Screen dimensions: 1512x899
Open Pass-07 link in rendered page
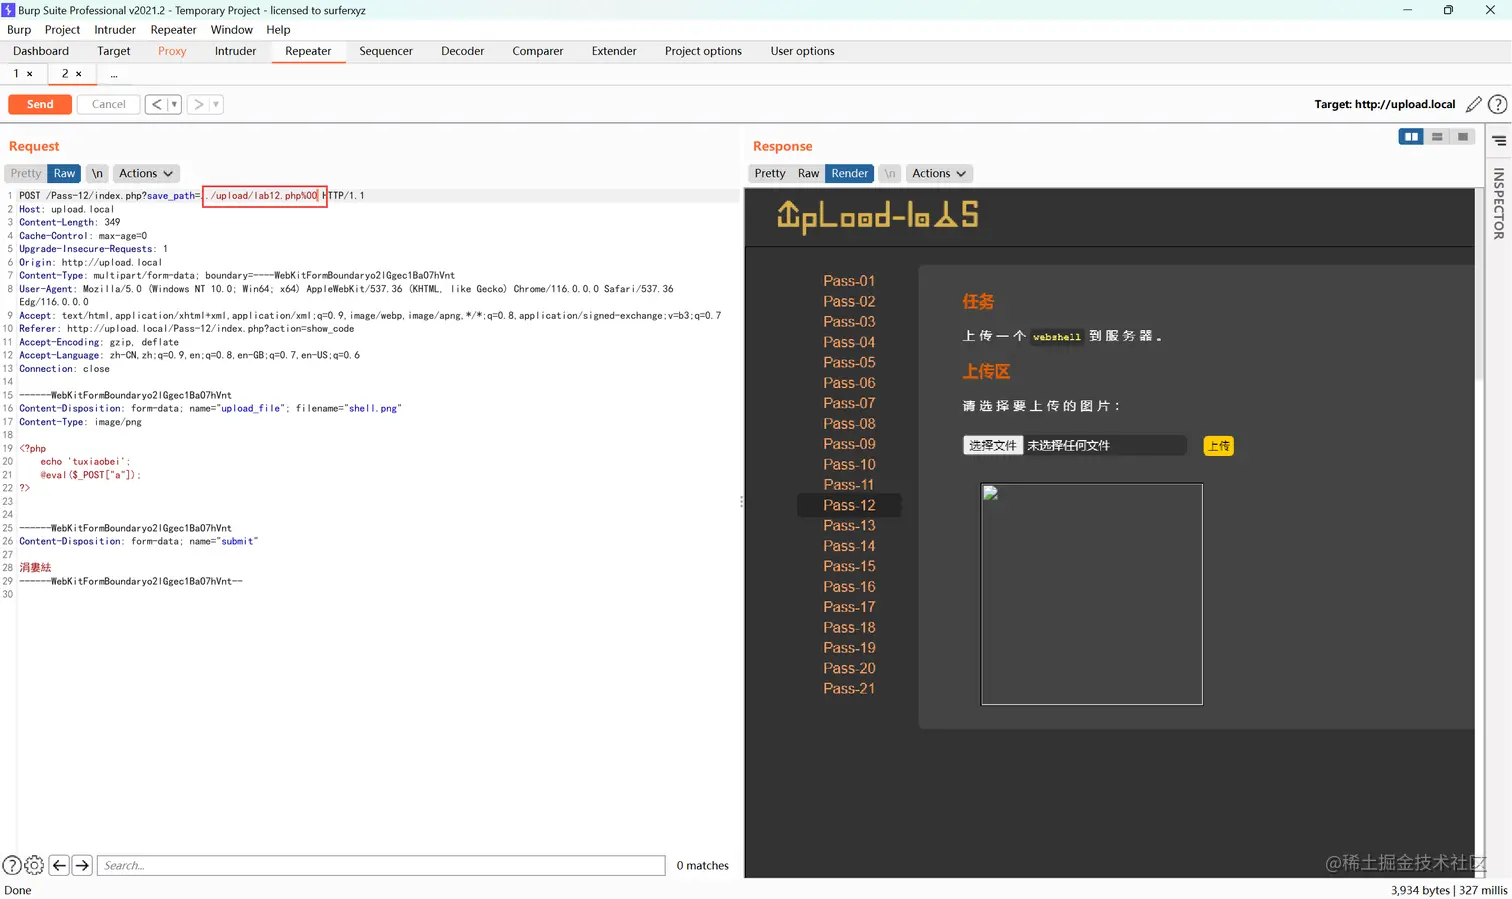(x=849, y=403)
